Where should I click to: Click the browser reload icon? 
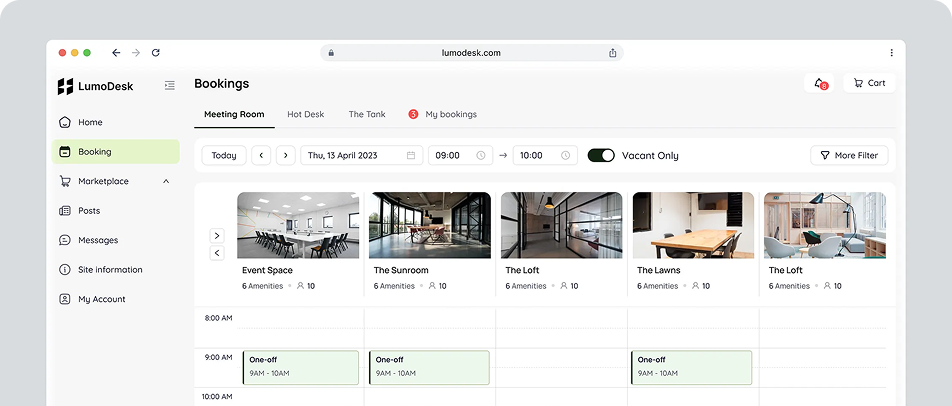point(156,53)
